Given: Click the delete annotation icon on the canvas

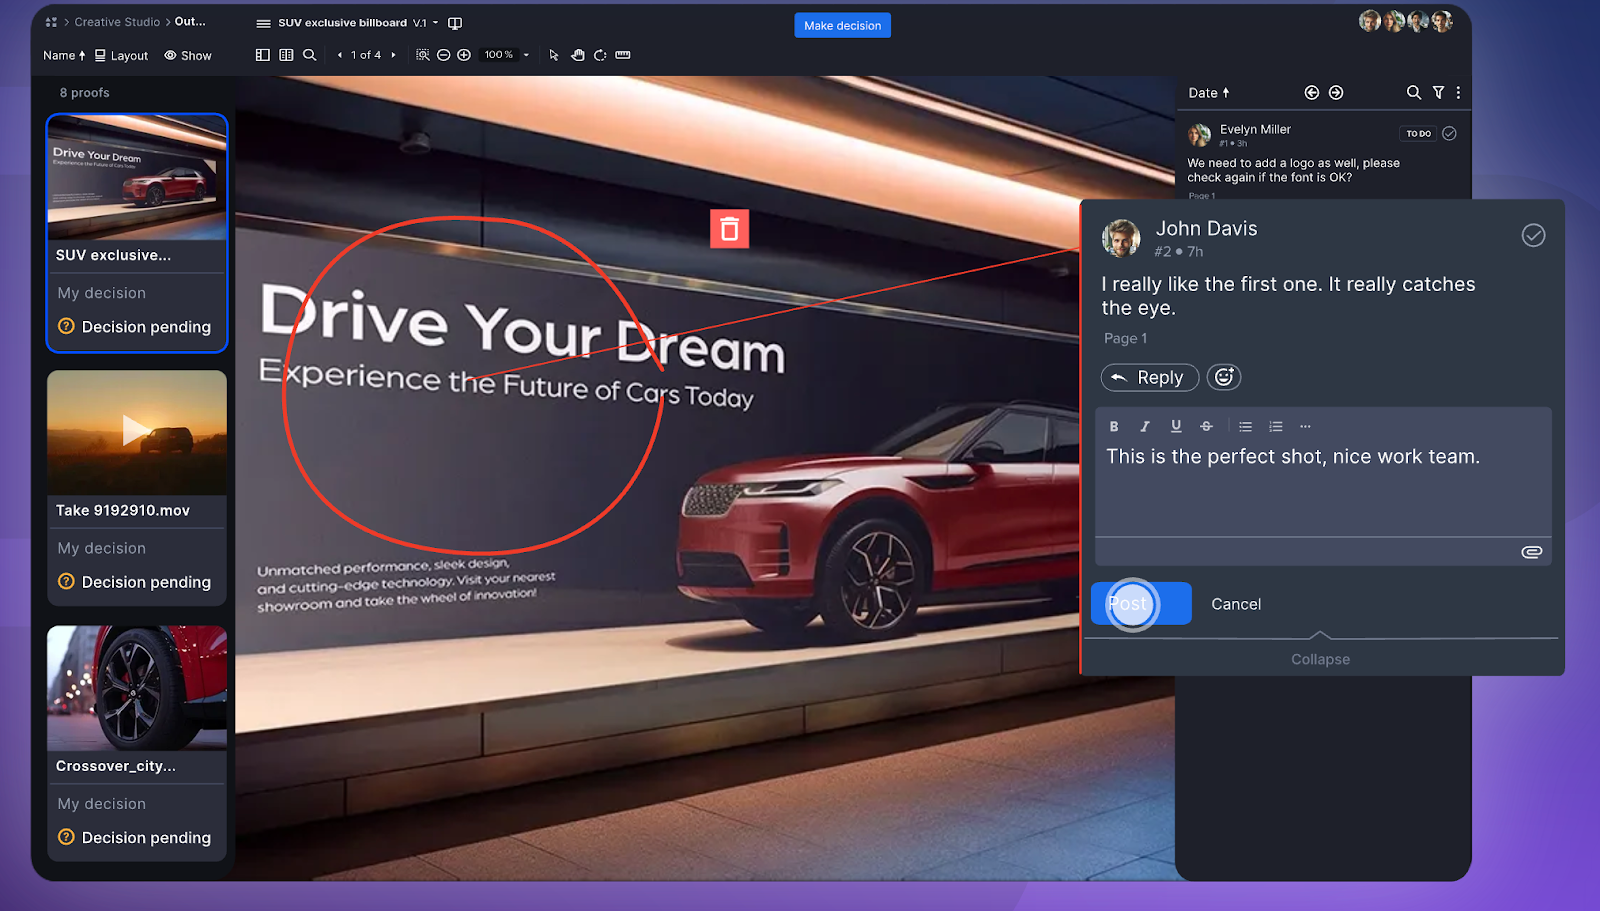Looking at the screenshot, I should tap(729, 229).
